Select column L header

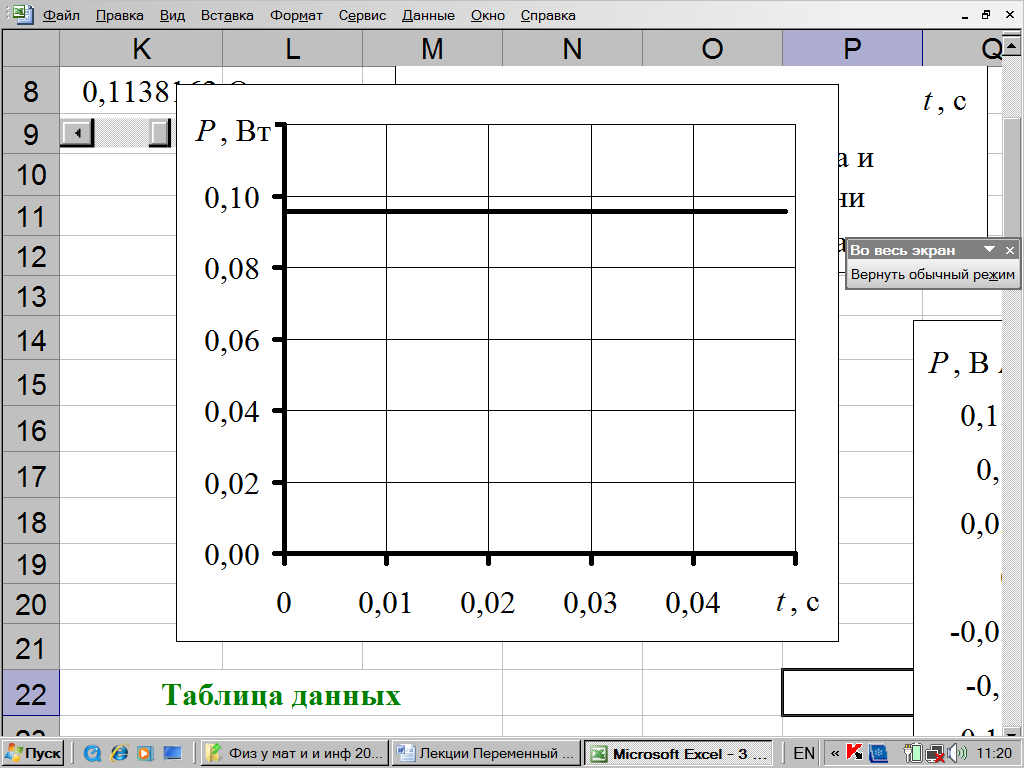coord(293,48)
